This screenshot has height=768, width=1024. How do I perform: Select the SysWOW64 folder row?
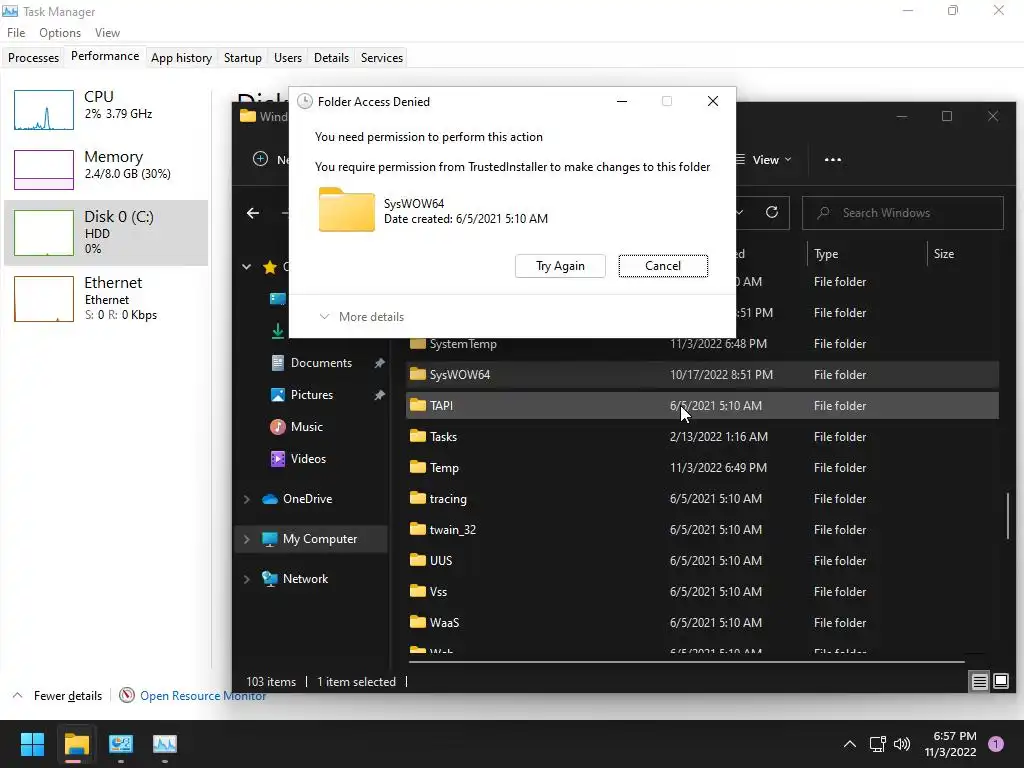coord(703,375)
